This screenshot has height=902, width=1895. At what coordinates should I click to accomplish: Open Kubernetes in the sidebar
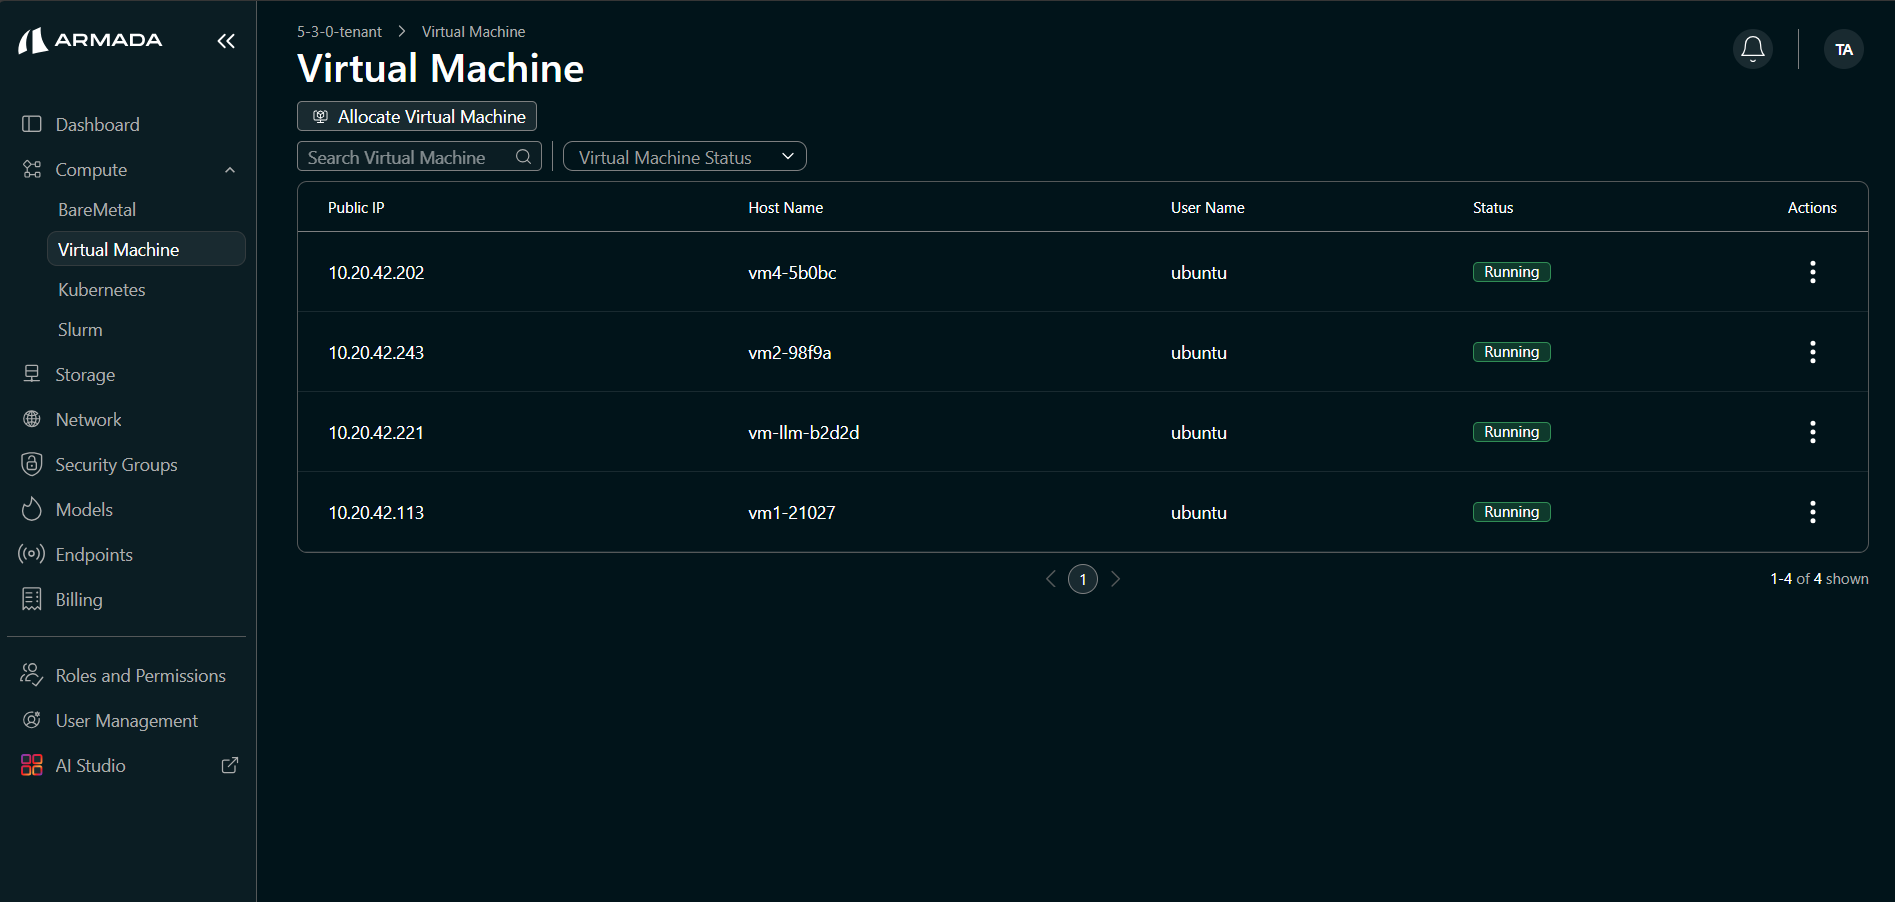(x=102, y=290)
